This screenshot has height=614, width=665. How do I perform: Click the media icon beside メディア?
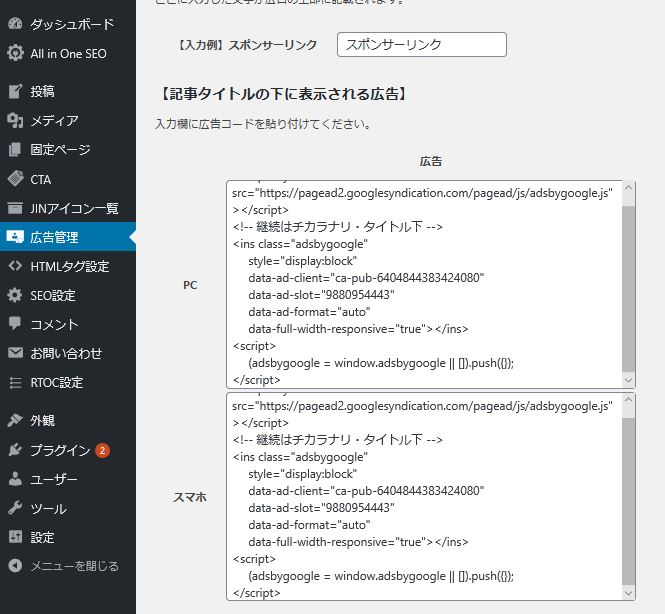(15, 120)
